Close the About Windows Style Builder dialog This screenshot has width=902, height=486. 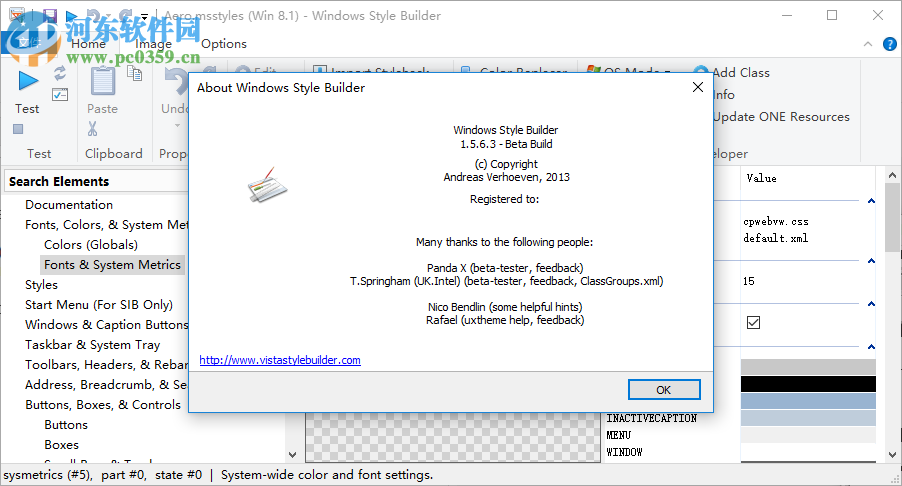coord(698,87)
